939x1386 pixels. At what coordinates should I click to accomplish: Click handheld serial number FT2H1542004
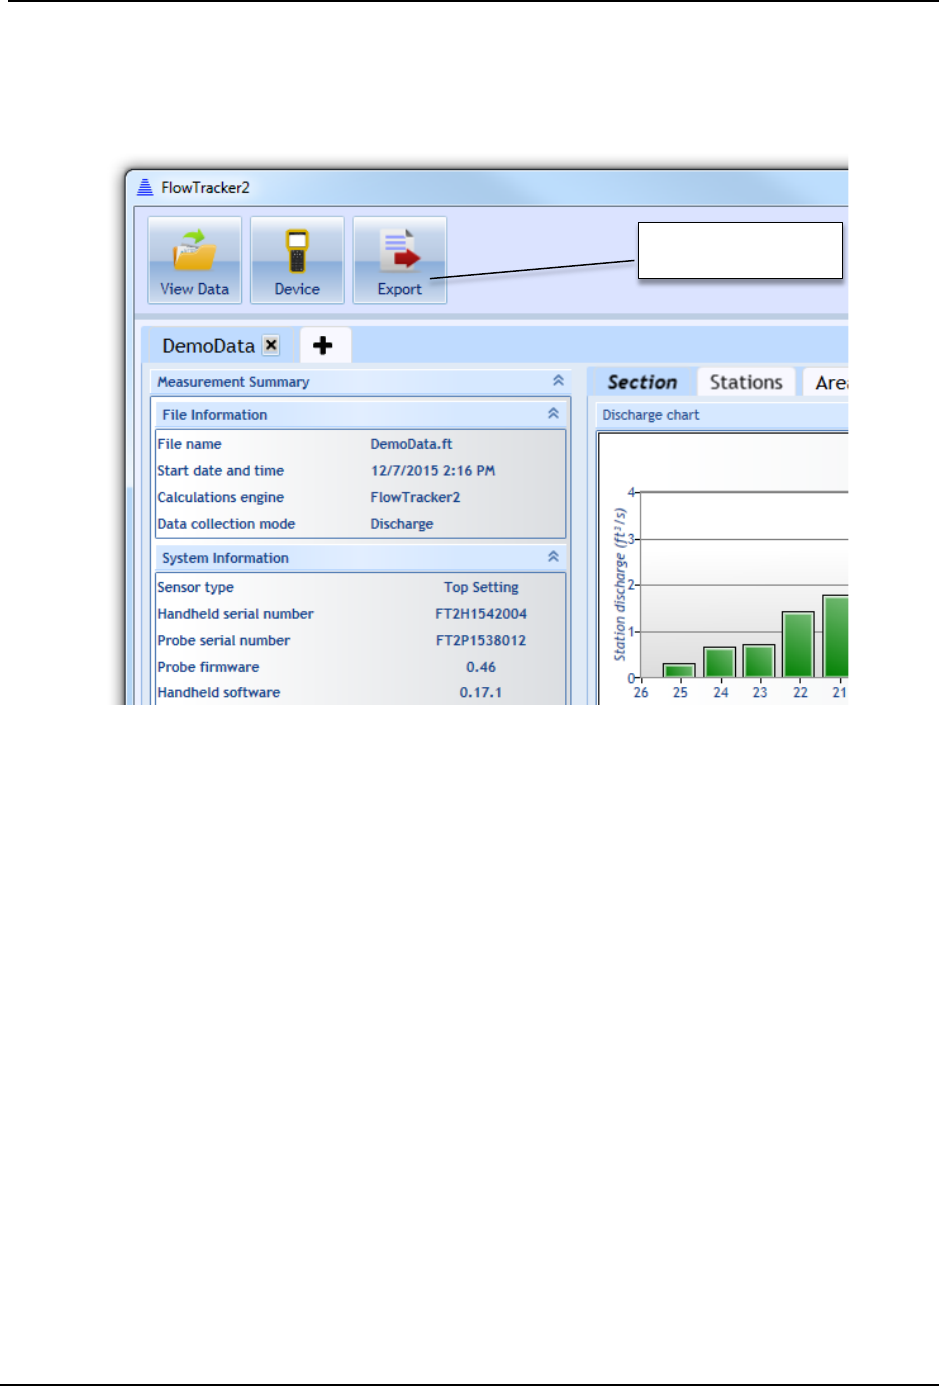(481, 614)
